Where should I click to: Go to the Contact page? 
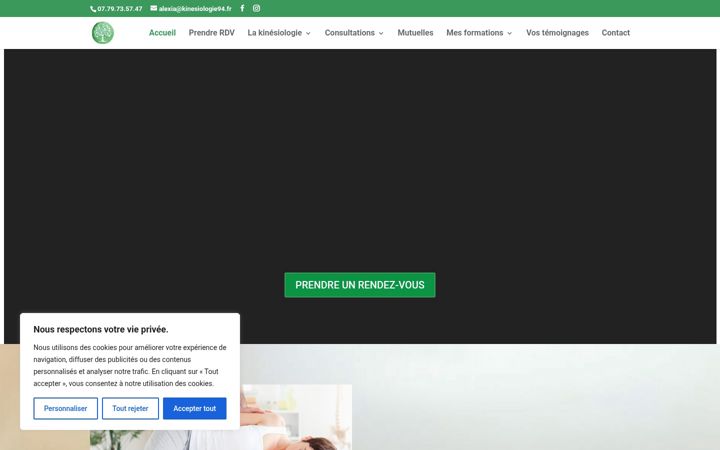(616, 33)
